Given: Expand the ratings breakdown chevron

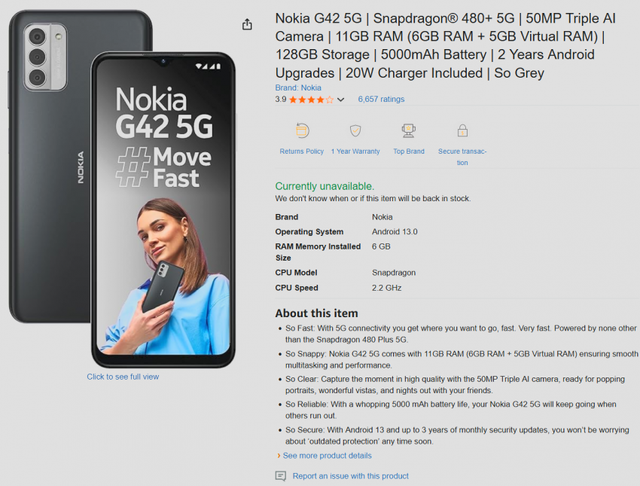Looking at the screenshot, I should click(341, 100).
